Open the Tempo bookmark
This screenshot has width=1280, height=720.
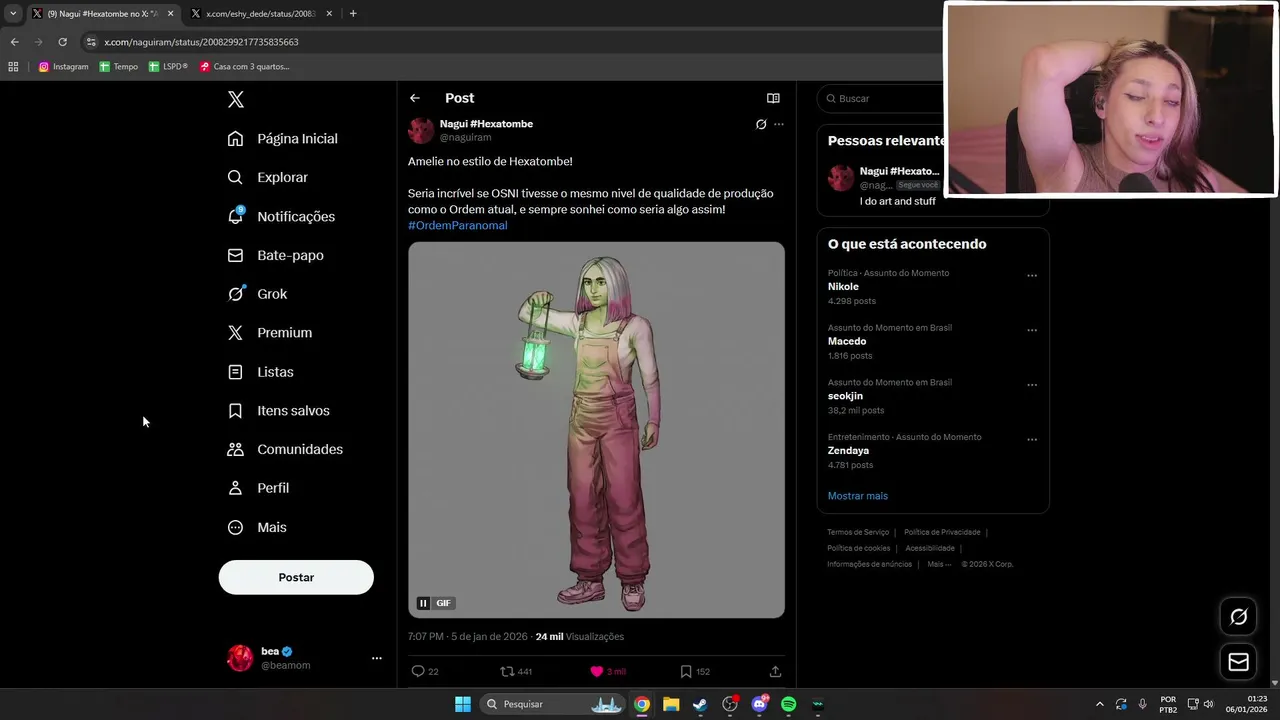click(118, 67)
